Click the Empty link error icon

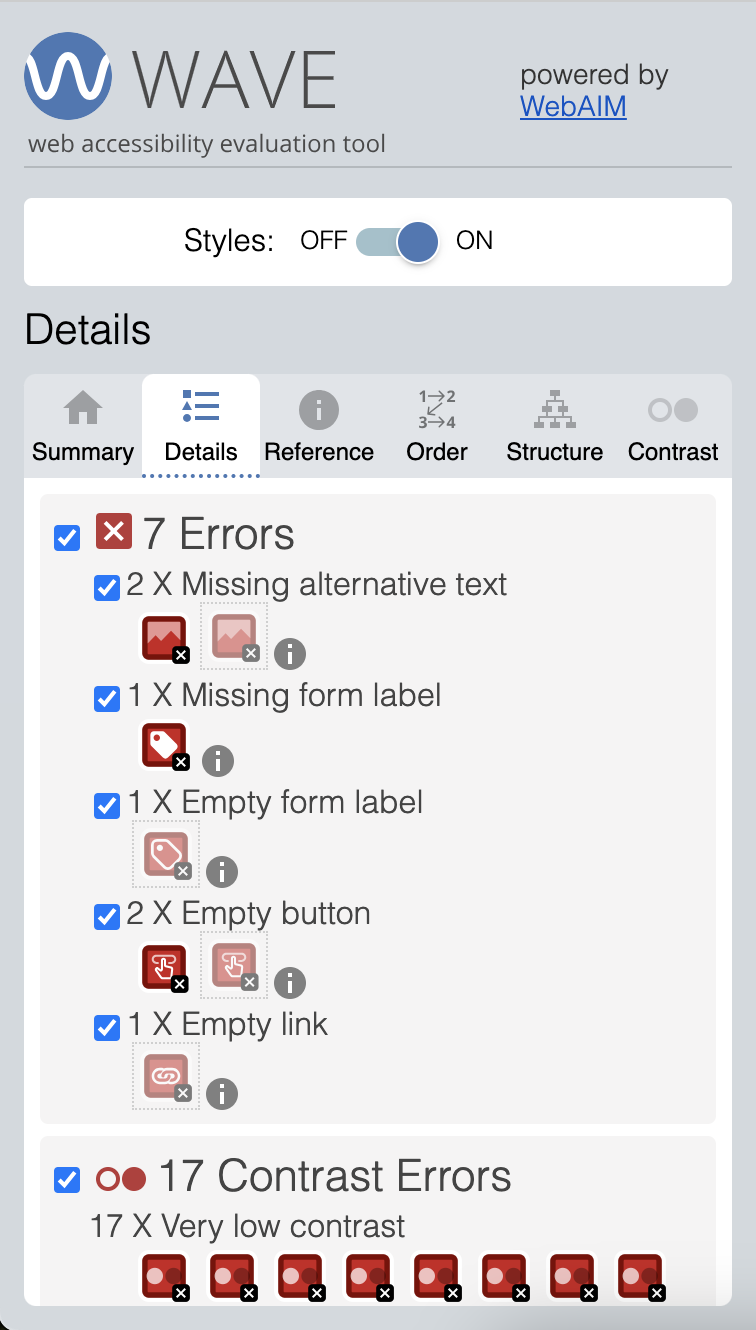[x=165, y=1076]
